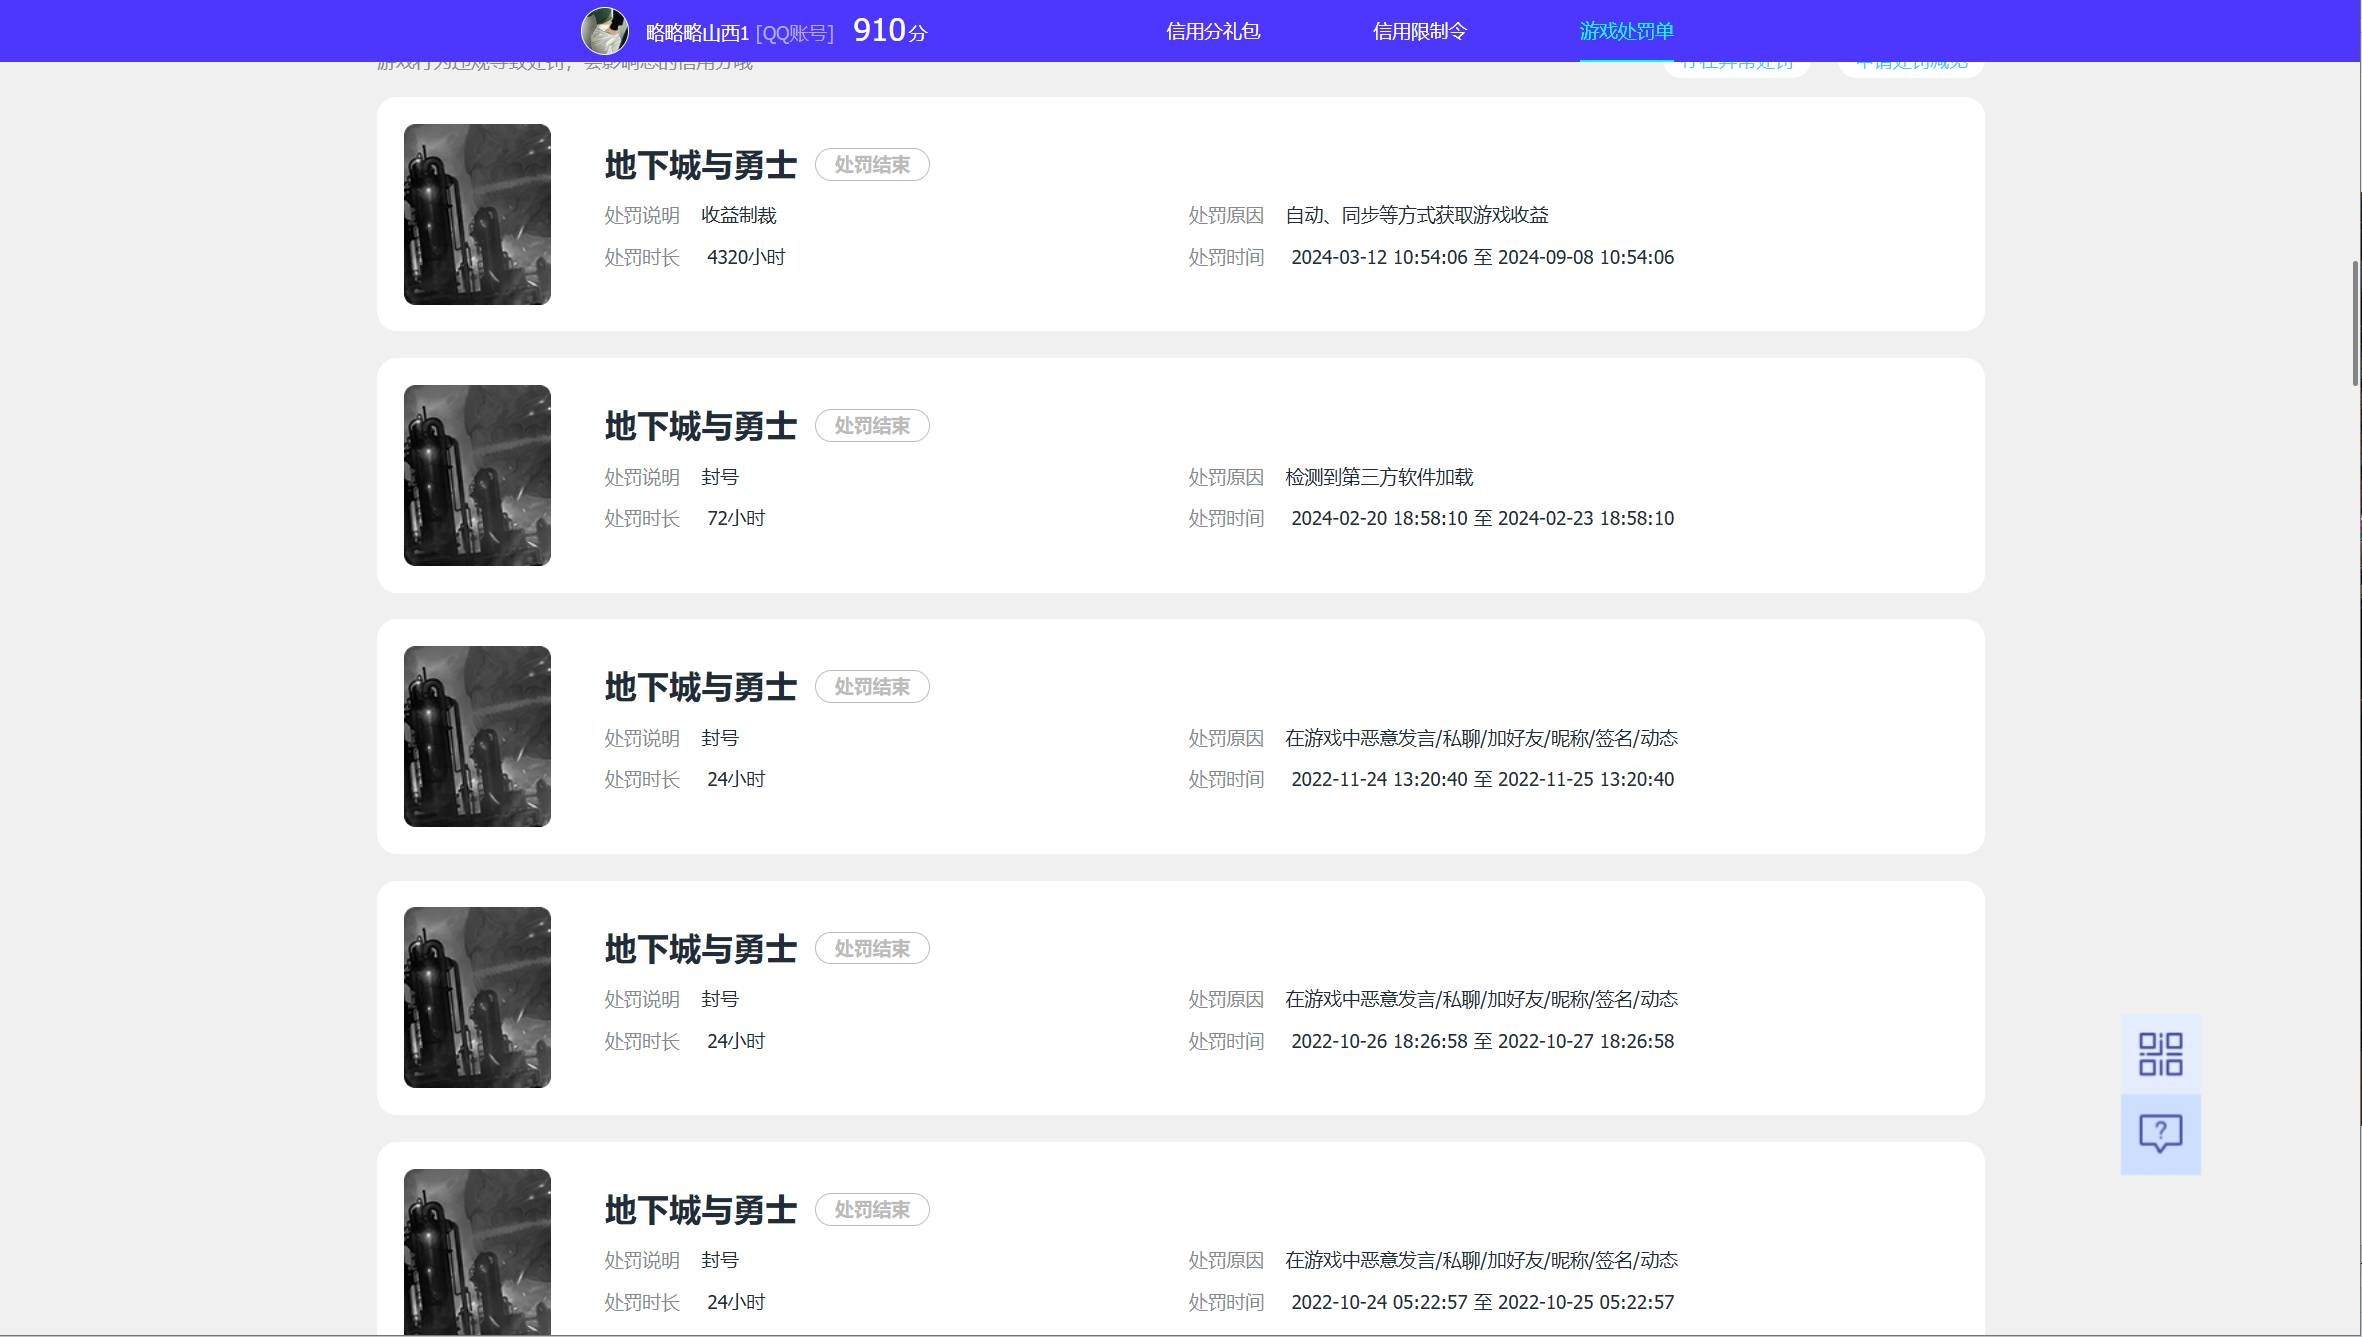
Task: Click time range starting 2024-03-12 10:54:06
Action: [1482, 258]
